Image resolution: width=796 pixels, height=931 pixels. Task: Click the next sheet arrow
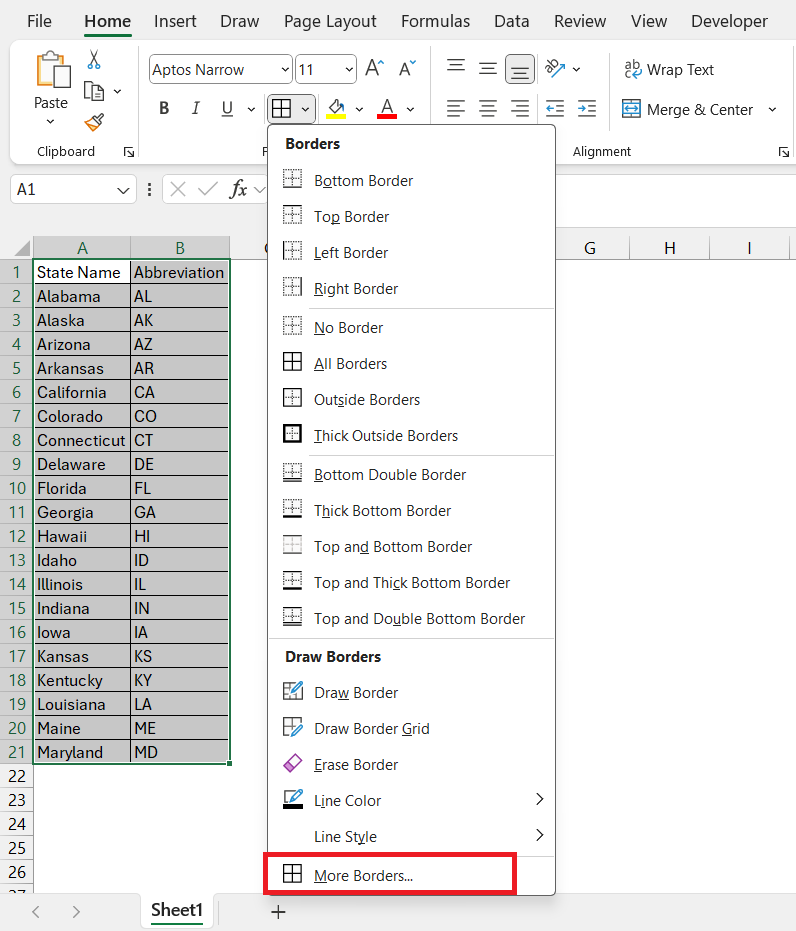(x=75, y=911)
